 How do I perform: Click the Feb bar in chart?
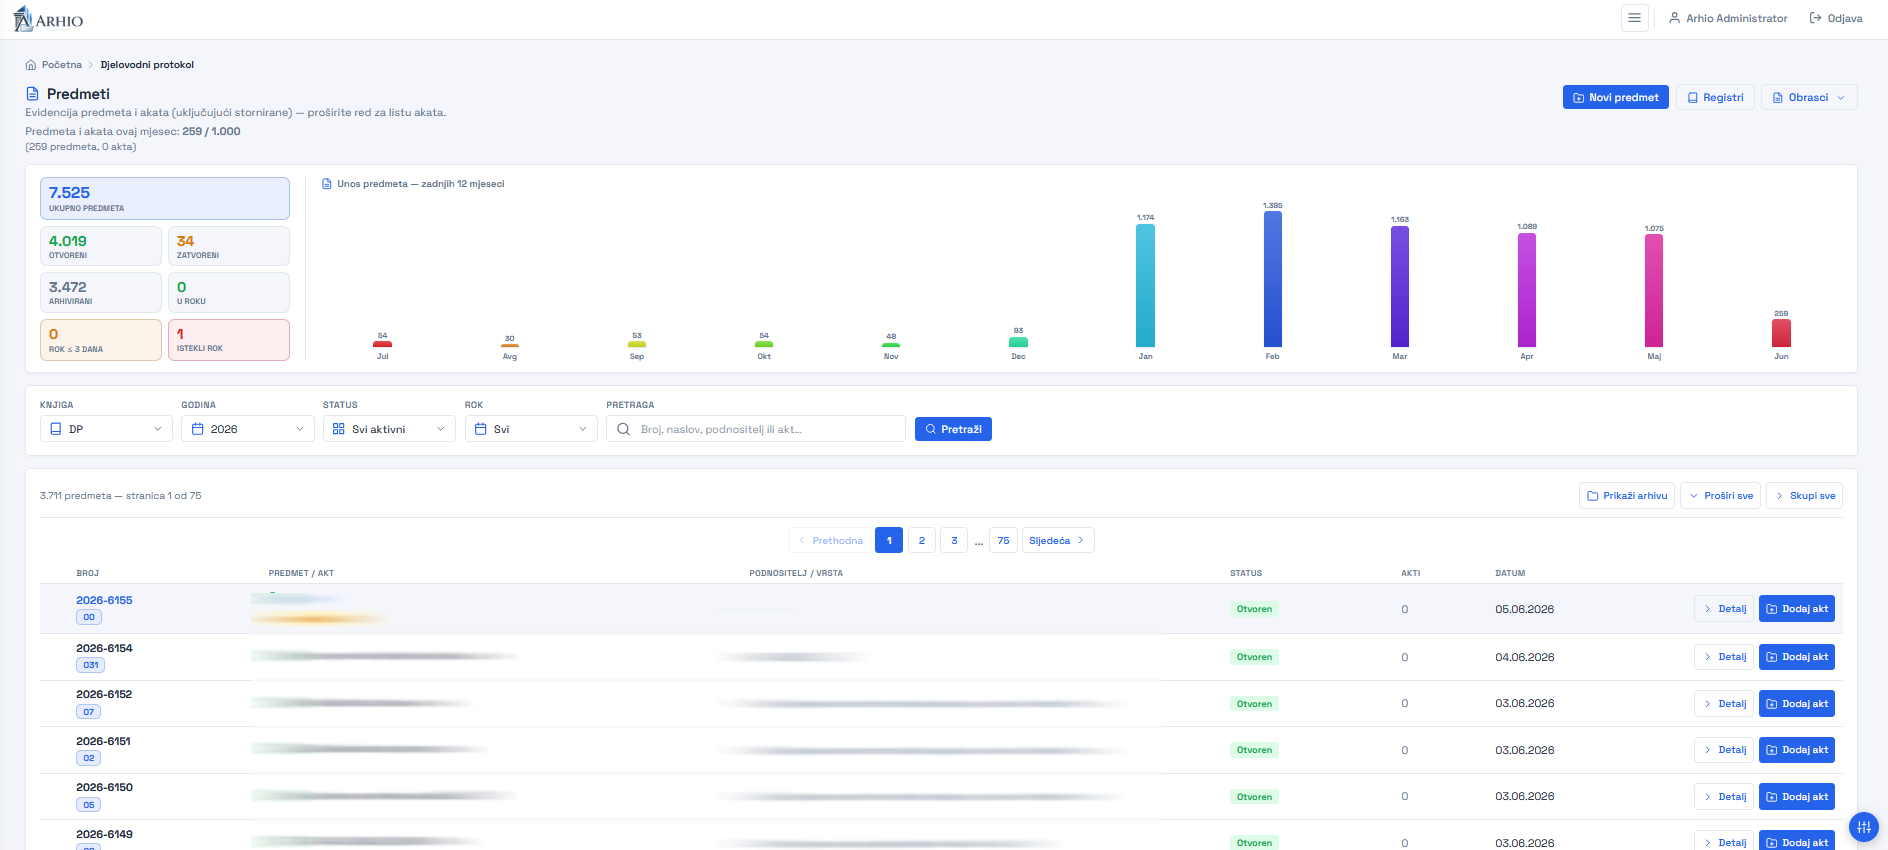tap(1273, 279)
